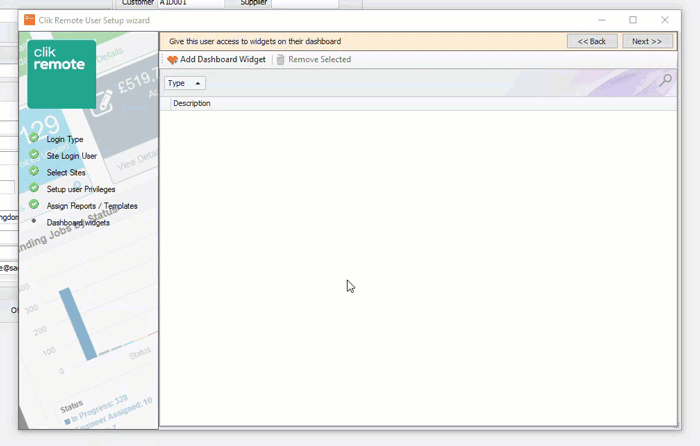Click the Select Sites check icon

coord(34,171)
